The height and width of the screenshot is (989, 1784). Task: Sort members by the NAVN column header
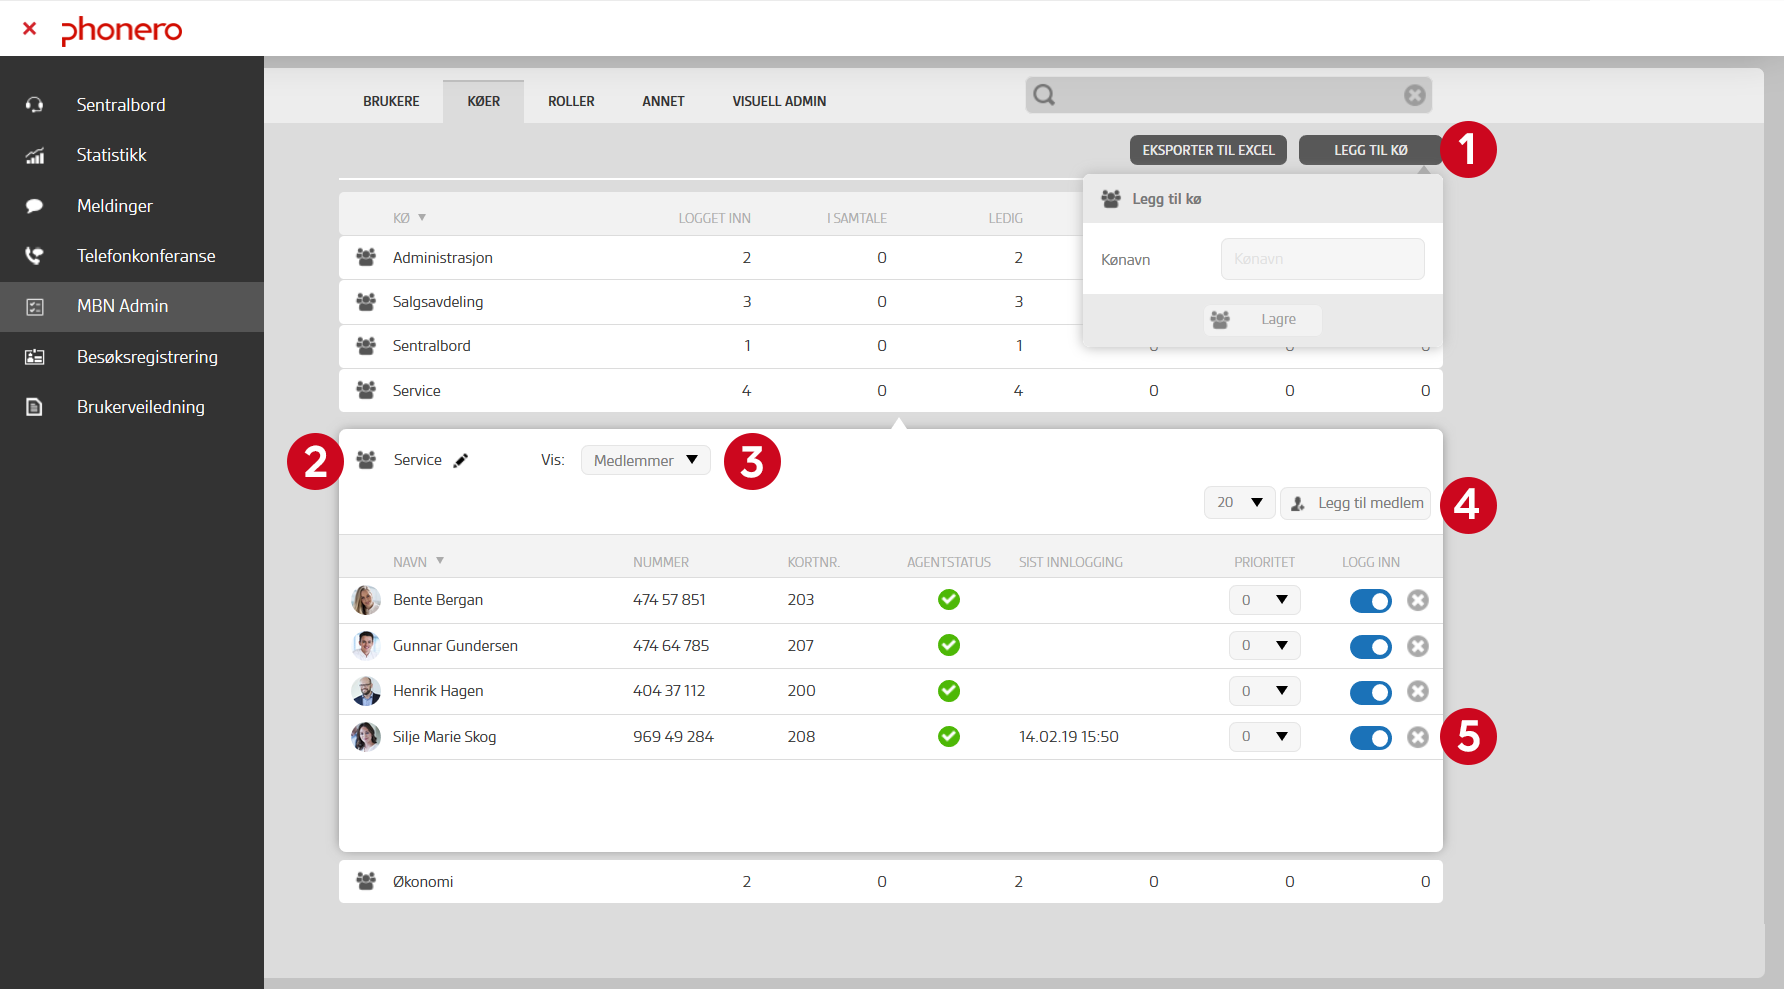pyautogui.click(x=418, y=562)
